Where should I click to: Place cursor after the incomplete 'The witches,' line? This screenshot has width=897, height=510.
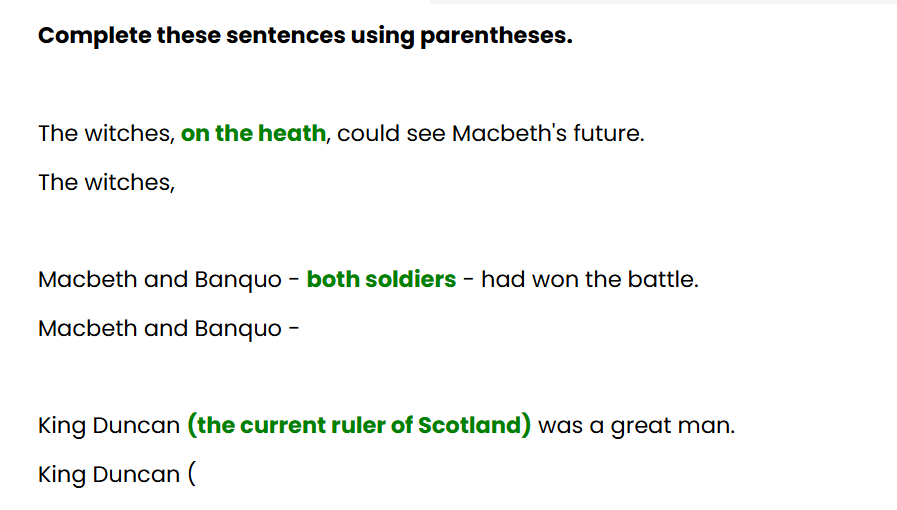176,183
